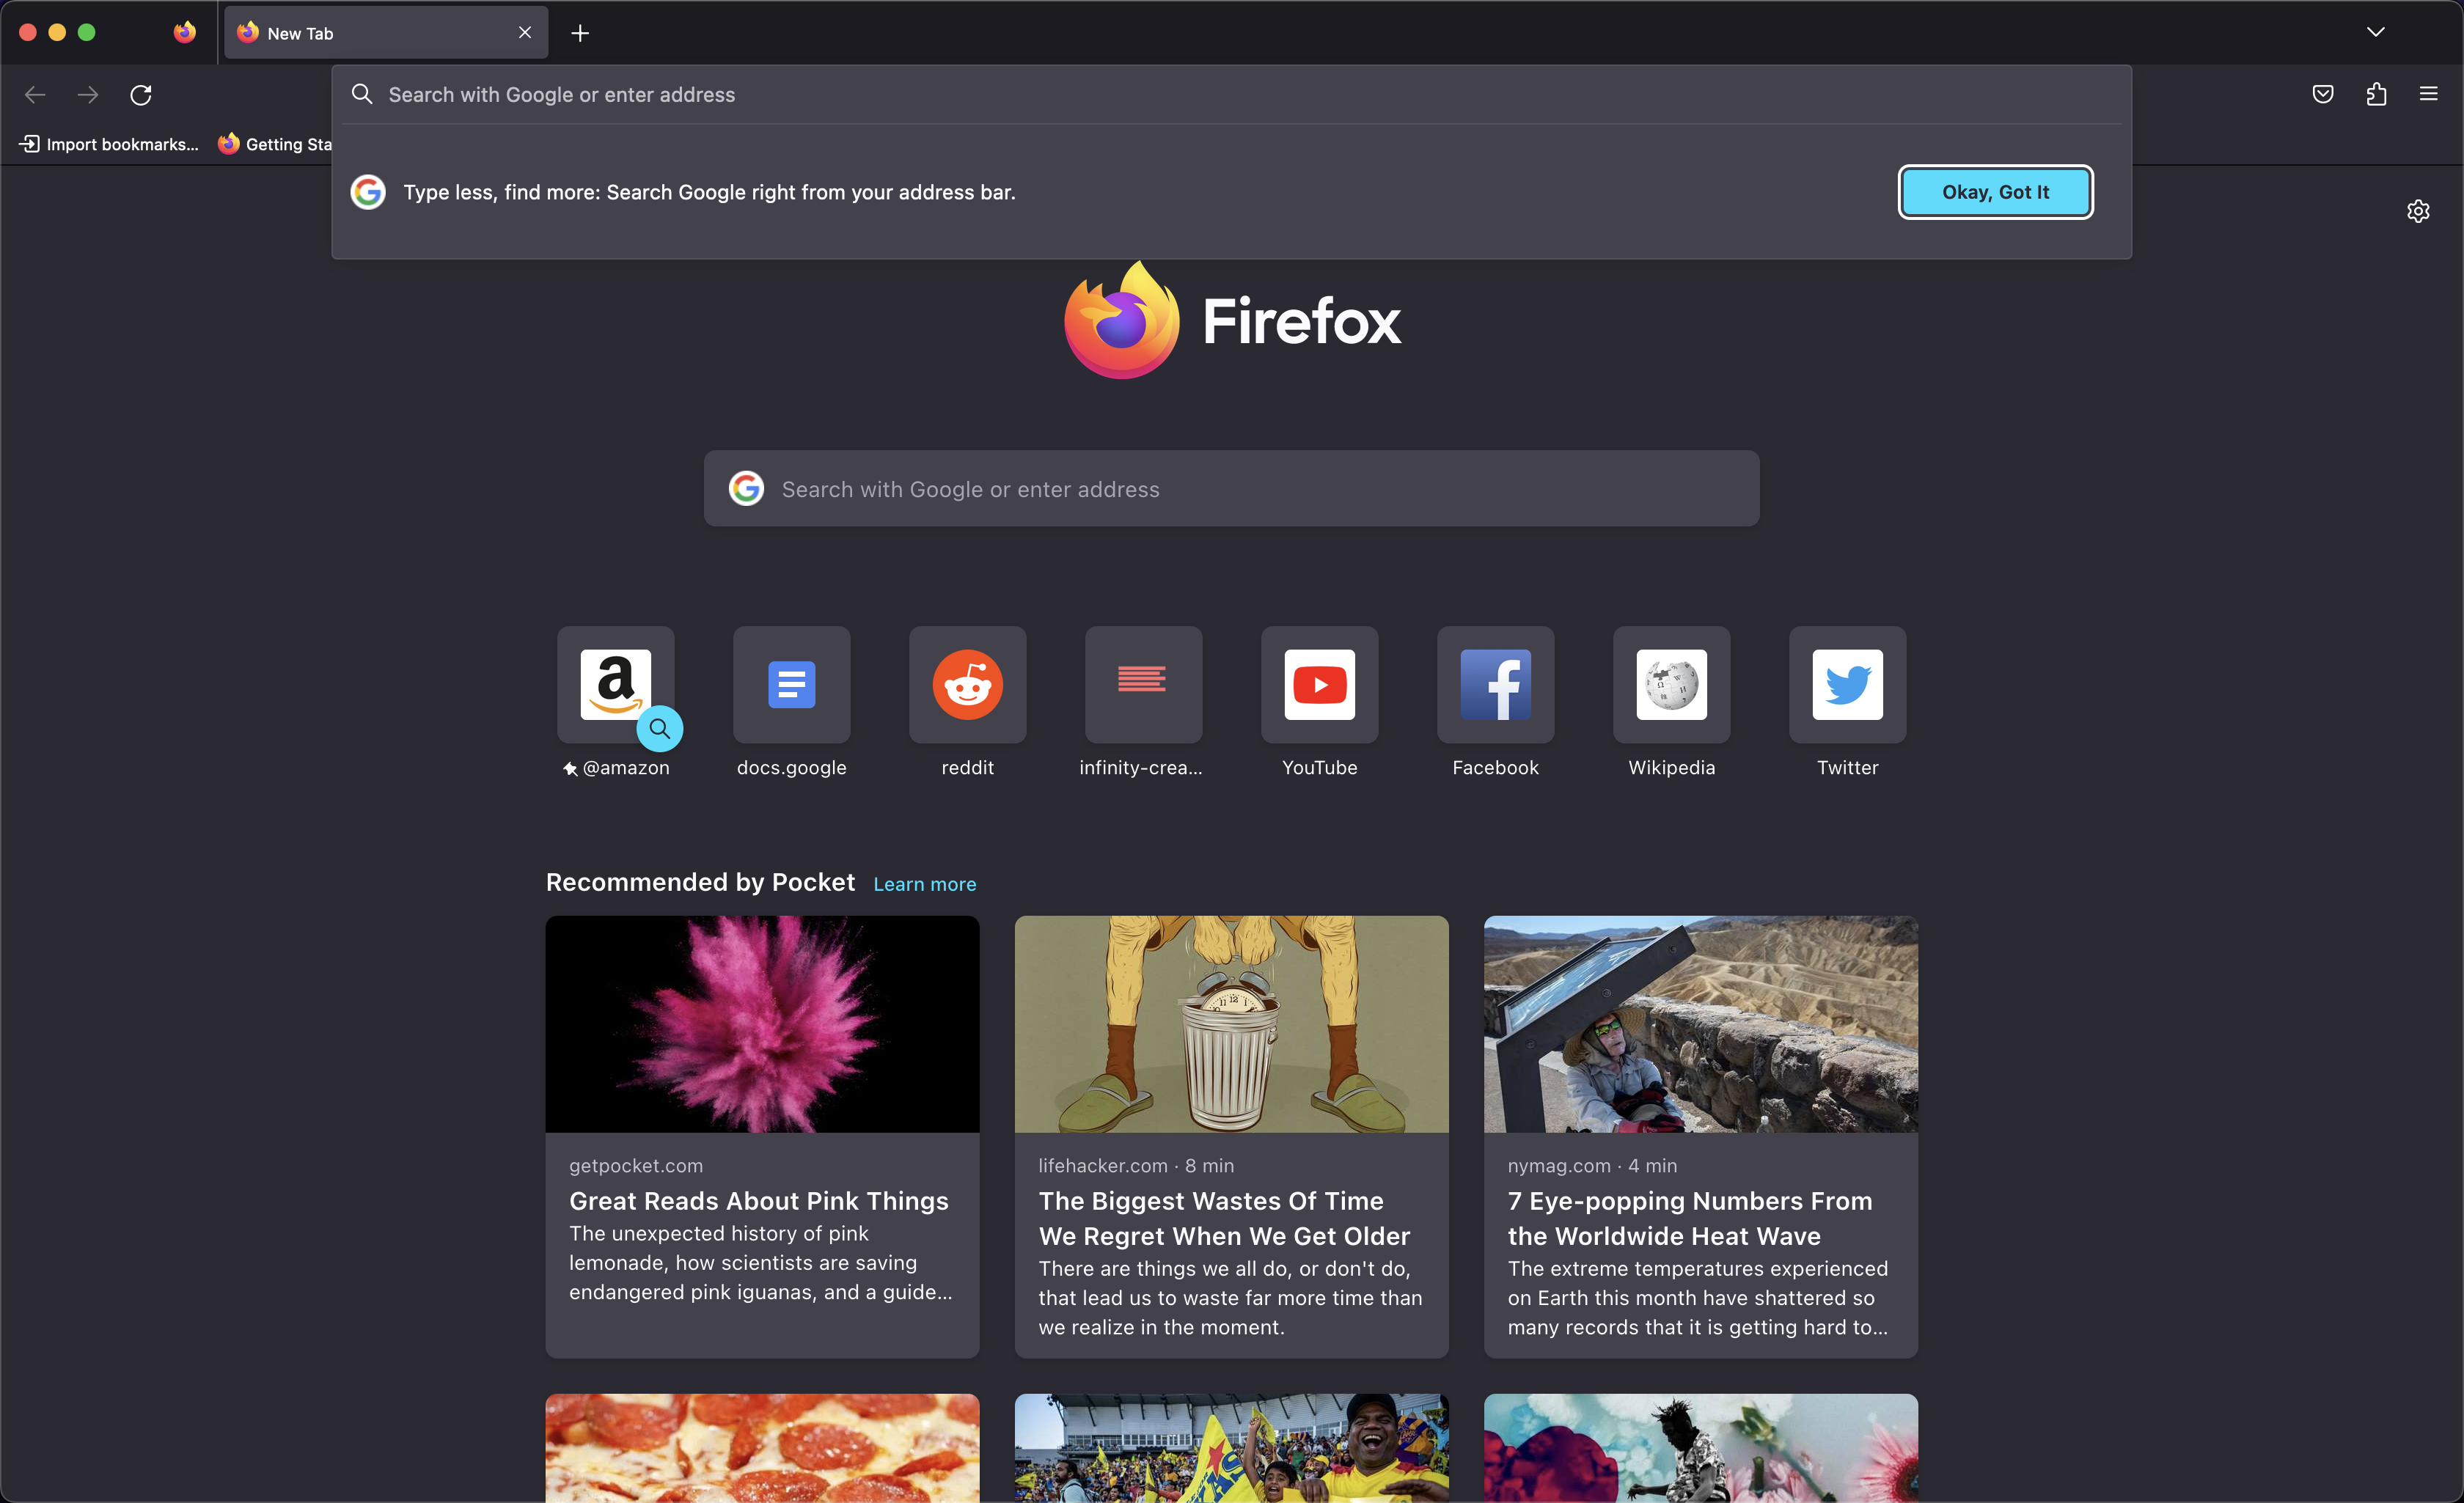This screenshot has width=2464, height=1503.
Task: Click Google icon in page search box
Action: click(746, 489)
